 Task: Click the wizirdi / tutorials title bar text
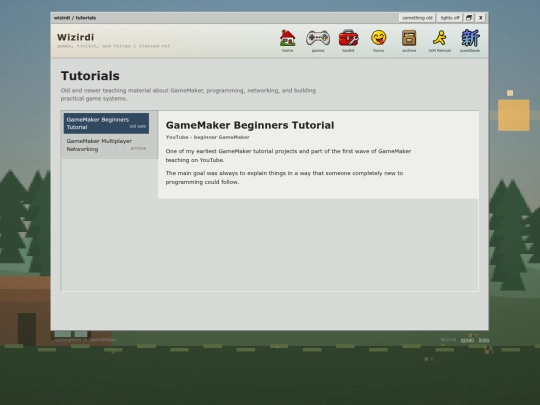75,18
